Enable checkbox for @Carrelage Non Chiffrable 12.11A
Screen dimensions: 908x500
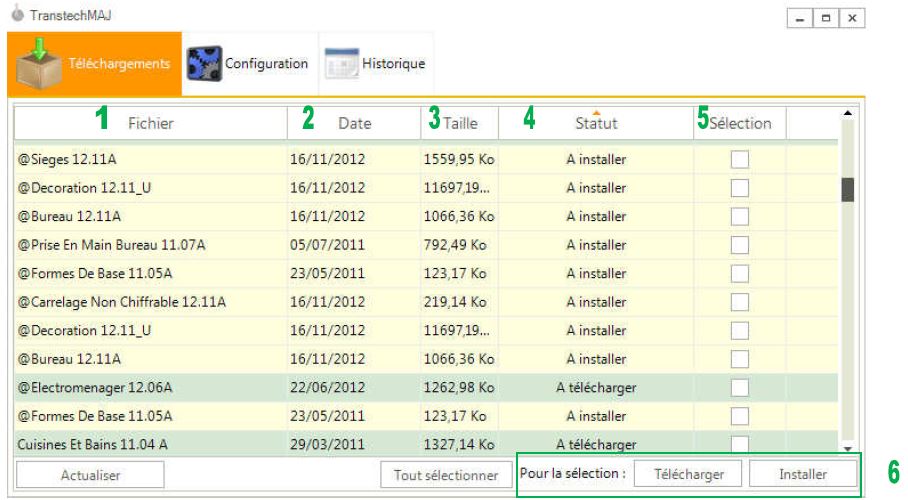coord(739,302)
